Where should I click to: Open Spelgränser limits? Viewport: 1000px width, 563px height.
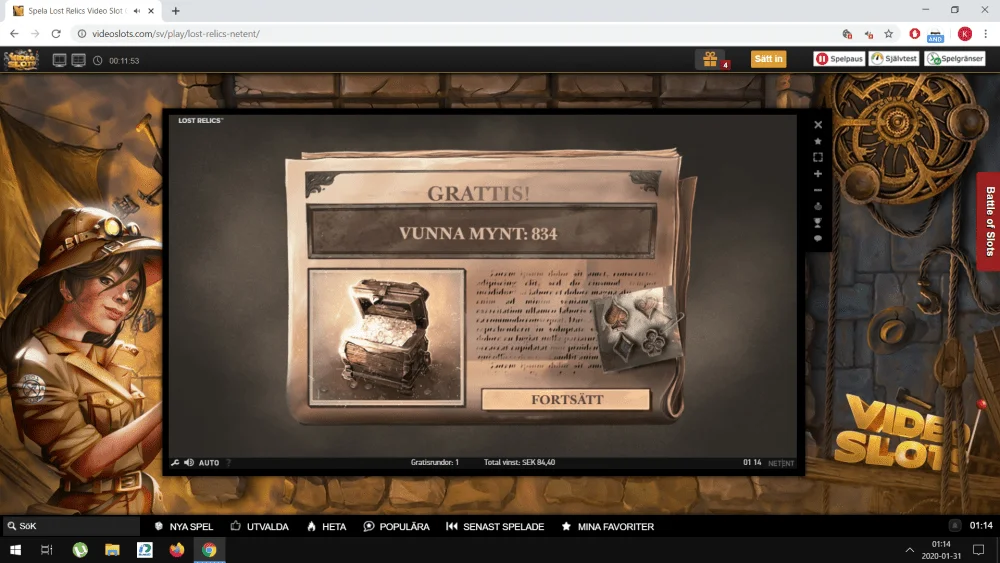[x=955, y=59]
